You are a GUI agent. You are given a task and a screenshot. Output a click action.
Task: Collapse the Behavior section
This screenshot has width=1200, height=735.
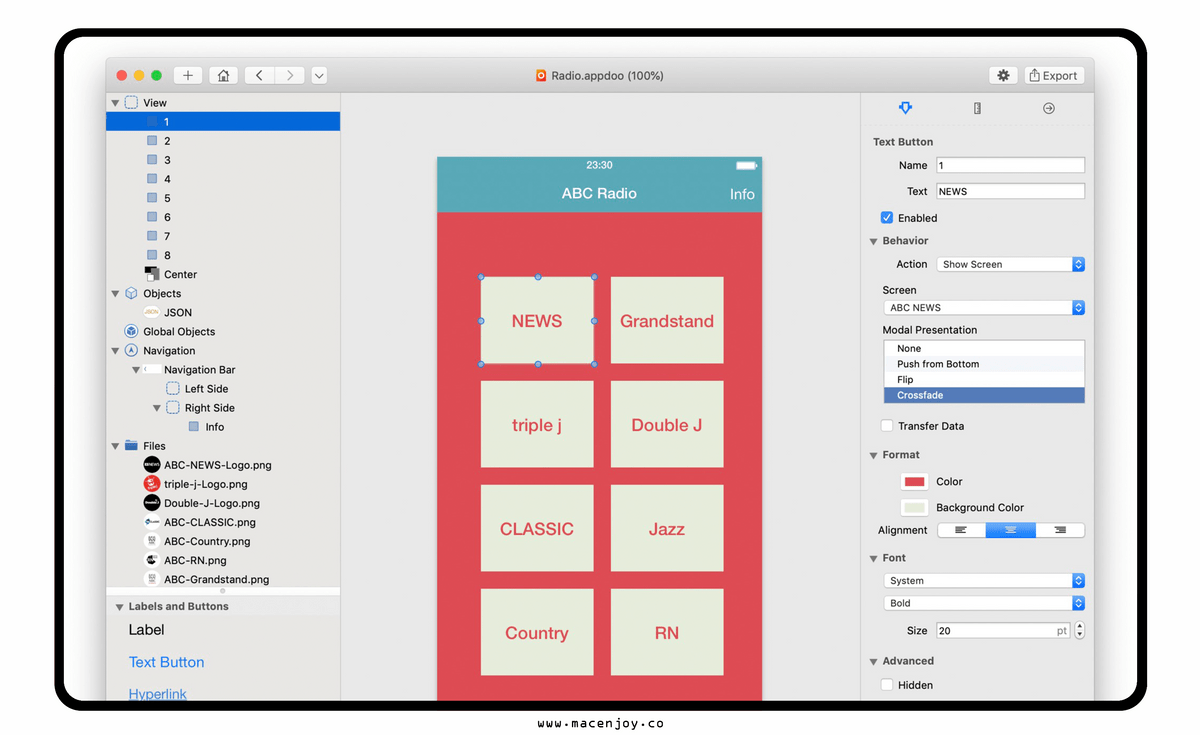[873, 241]
